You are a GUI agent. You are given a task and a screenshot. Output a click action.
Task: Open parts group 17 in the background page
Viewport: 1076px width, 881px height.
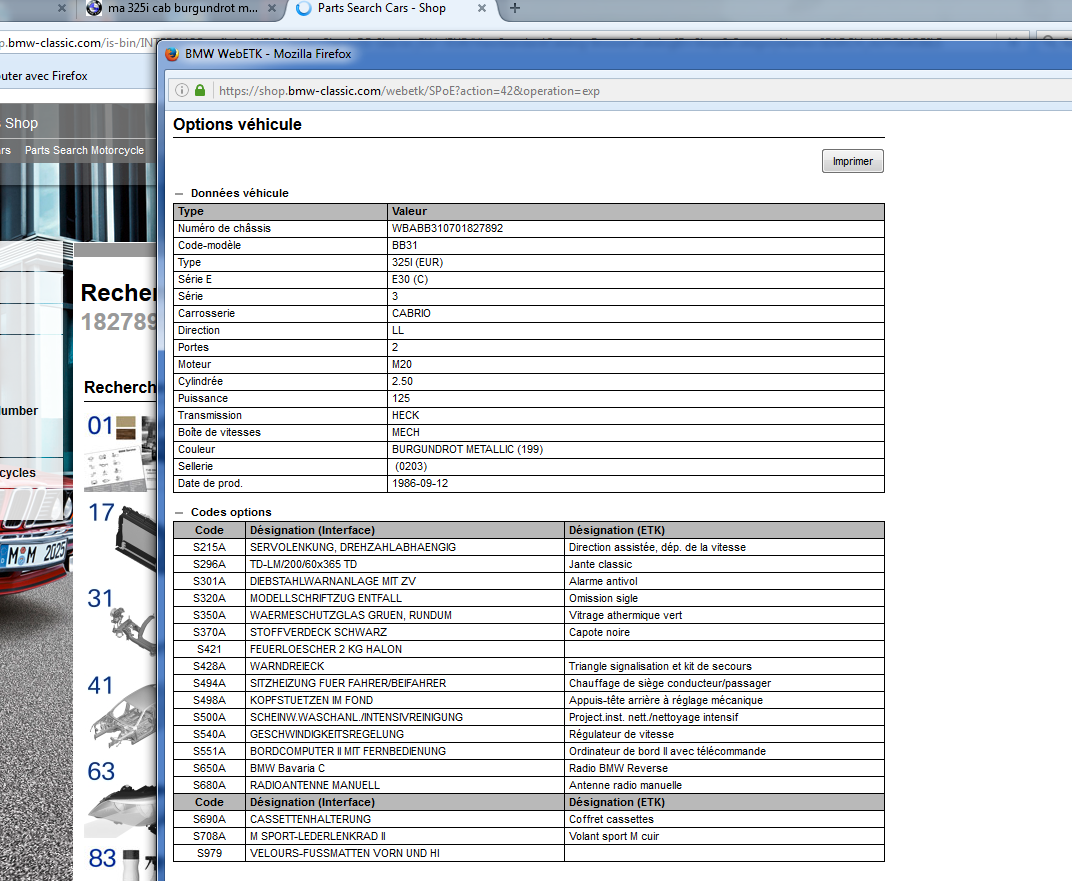pyautogui.click(x=101, y=513)
